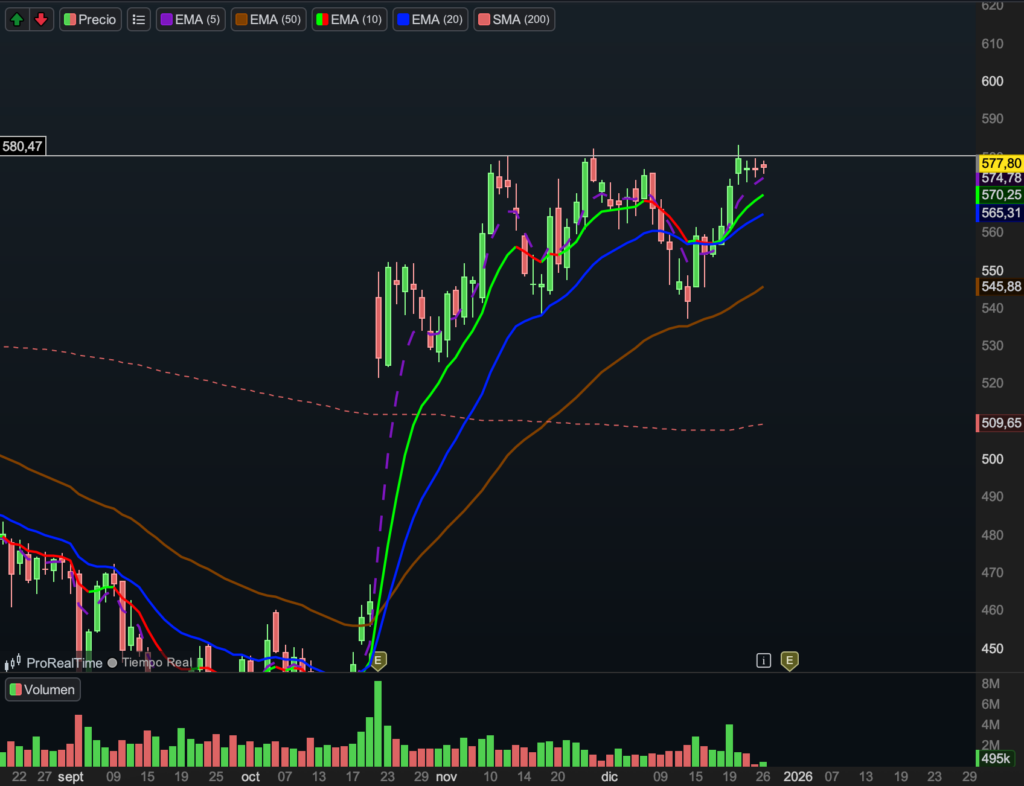Click the right E event marker
The width and height of the screenshot is (1024, 786).
coord(789,660)
